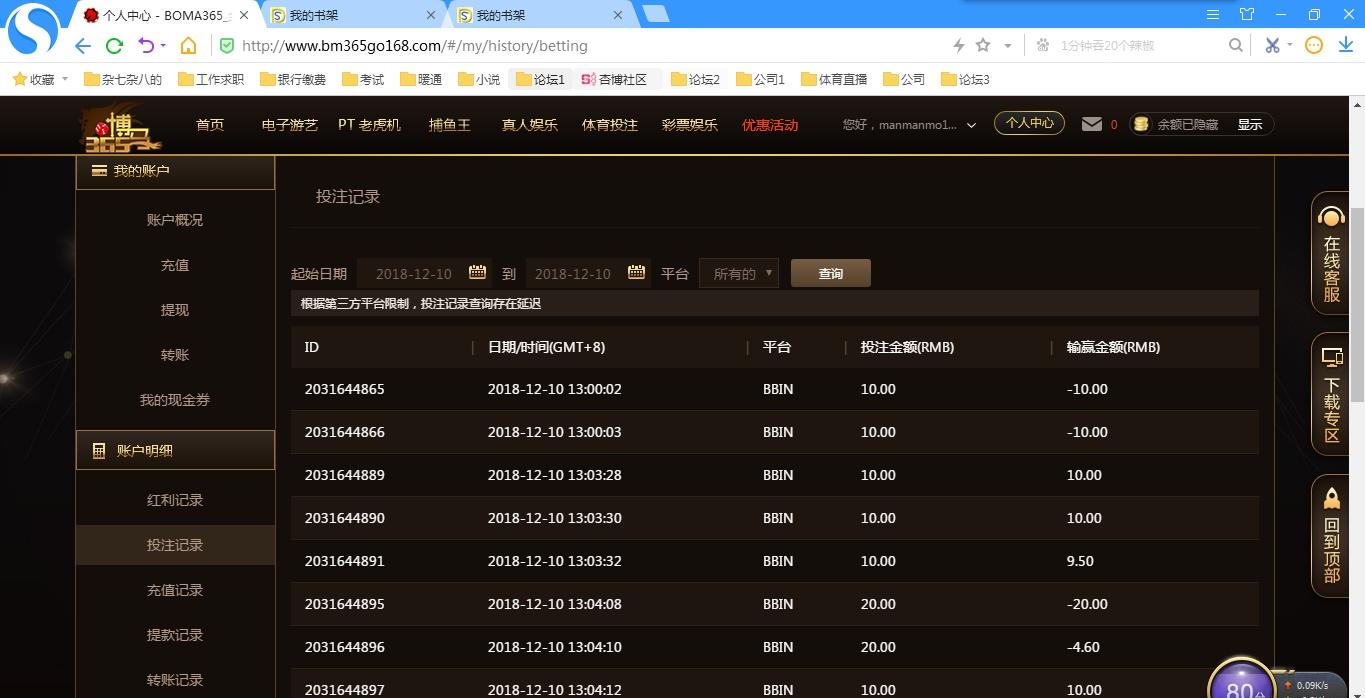Screen dimensions: 1365x698
Task: Open 个人中心 button
Action: pos(1029,123)
